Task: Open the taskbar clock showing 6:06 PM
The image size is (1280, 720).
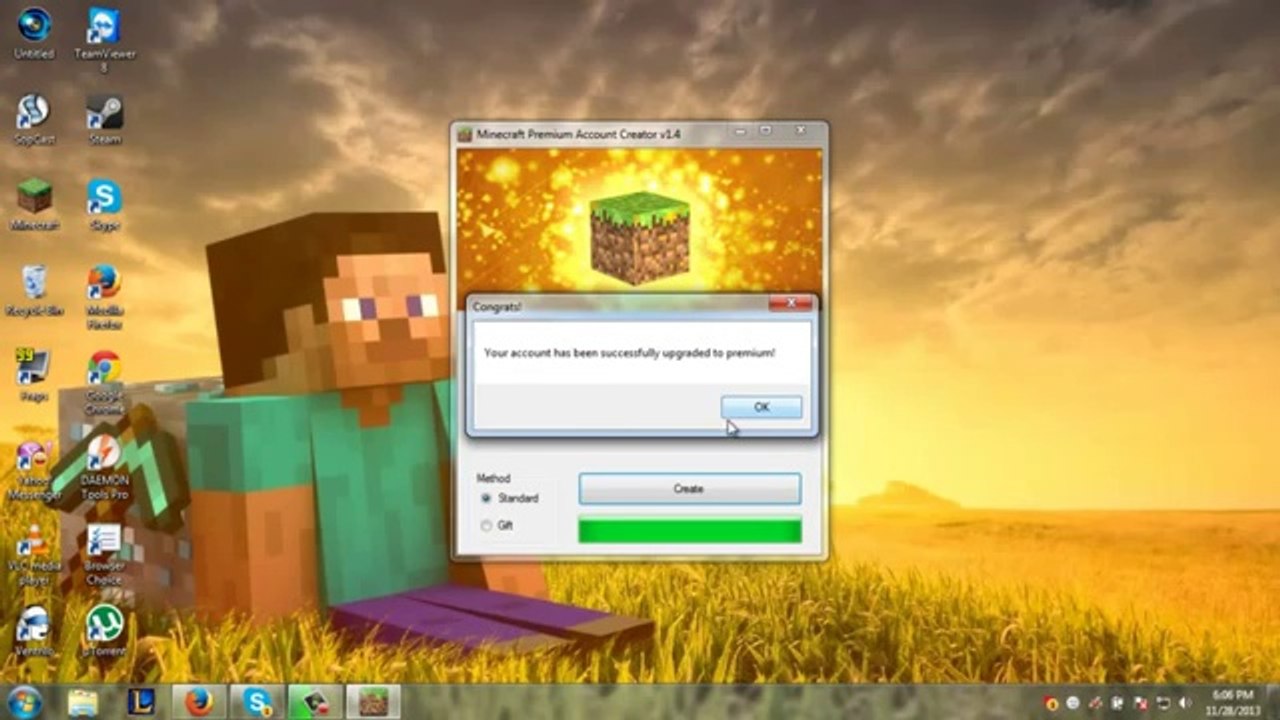Action: tap(1233, 701)
